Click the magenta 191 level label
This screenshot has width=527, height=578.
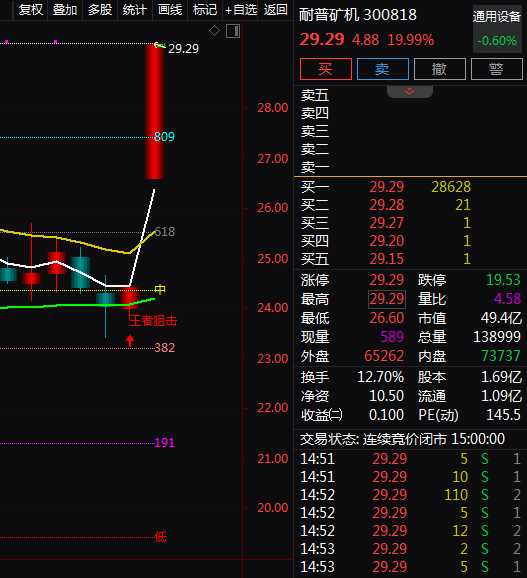point(164,443)
